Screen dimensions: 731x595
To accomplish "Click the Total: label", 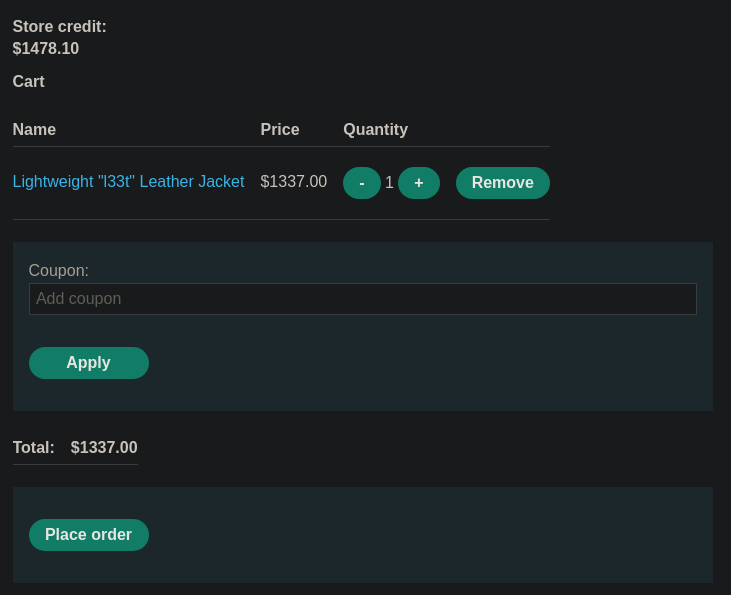I will point(34,448).
